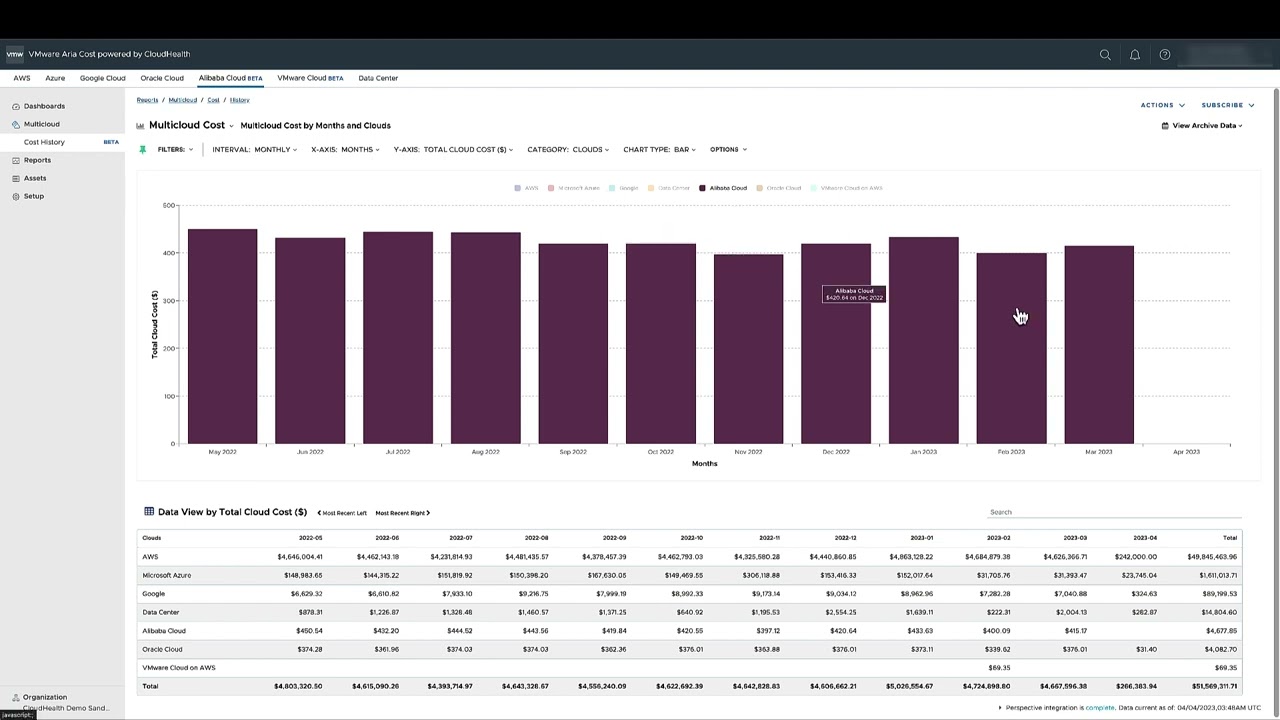Toggle Oracle Cloud series in legend
This screenshot has height=720, width=1280.
click(x=779, y=188)
